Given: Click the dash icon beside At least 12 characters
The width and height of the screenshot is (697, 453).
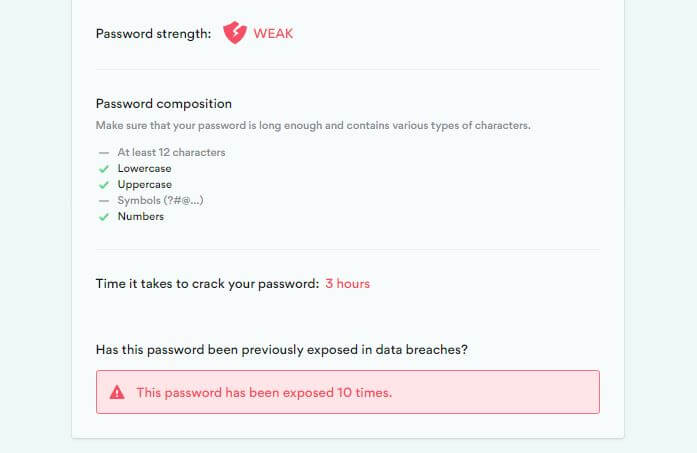Looking at the screenshot, I should [x=104, y=153].
